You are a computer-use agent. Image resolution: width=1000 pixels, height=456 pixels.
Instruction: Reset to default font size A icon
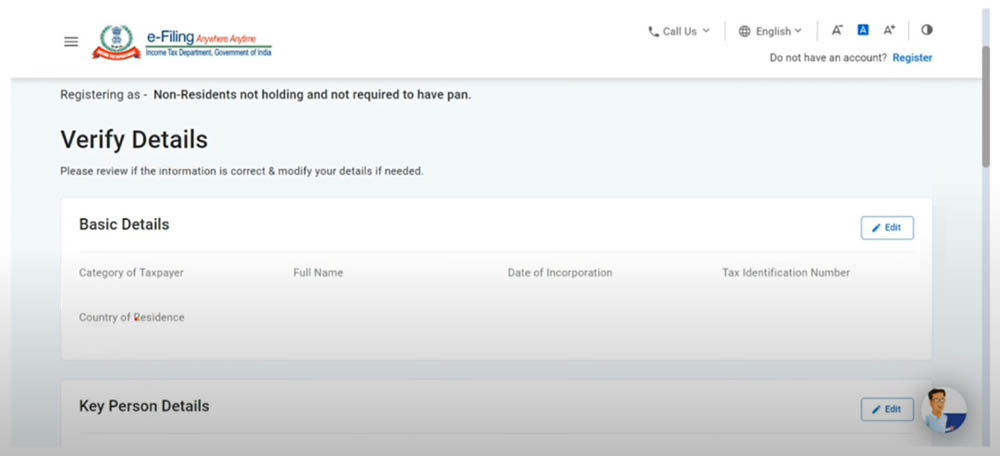click(x=863, y=31)
